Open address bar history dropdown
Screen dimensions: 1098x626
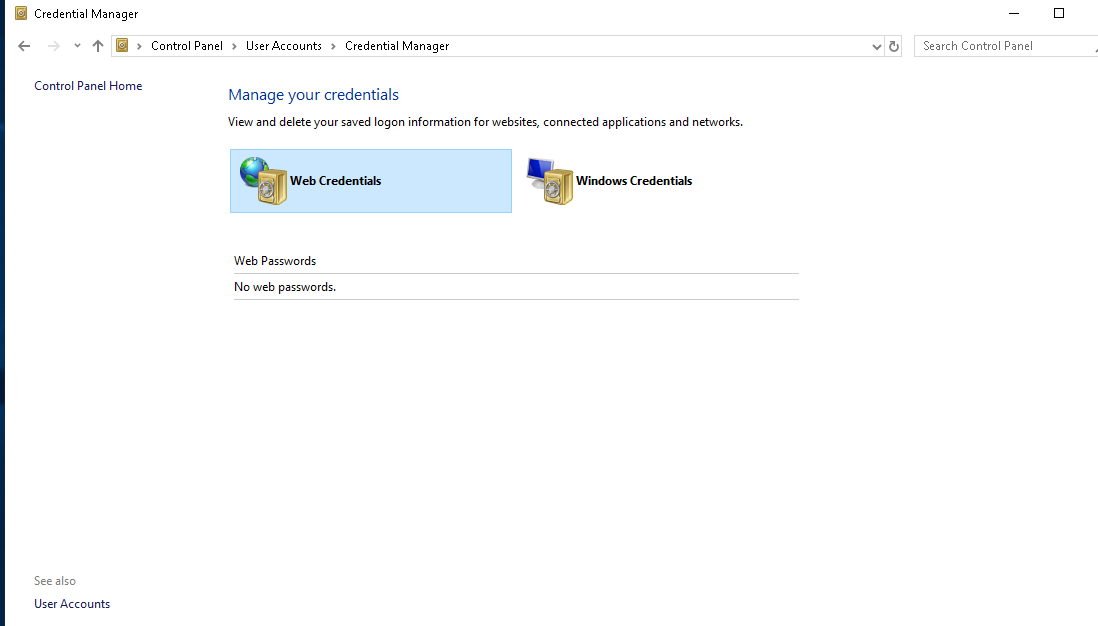coord(876,46)
